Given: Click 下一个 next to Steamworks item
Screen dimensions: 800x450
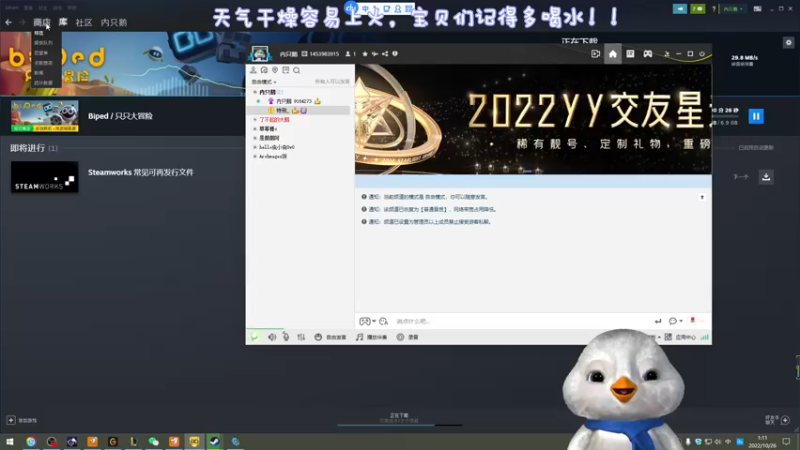Looking at the screenshot, I should [x=741, y=177].
